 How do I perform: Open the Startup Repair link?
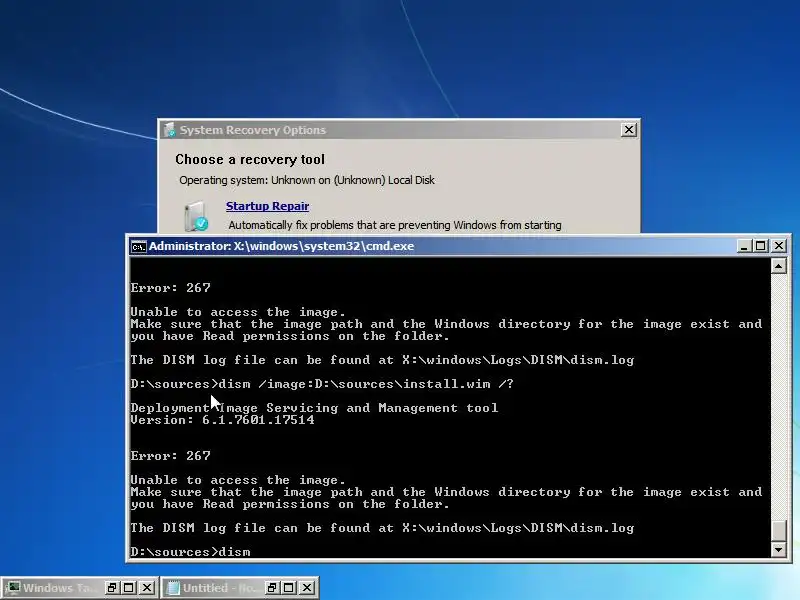click(267, 206)
